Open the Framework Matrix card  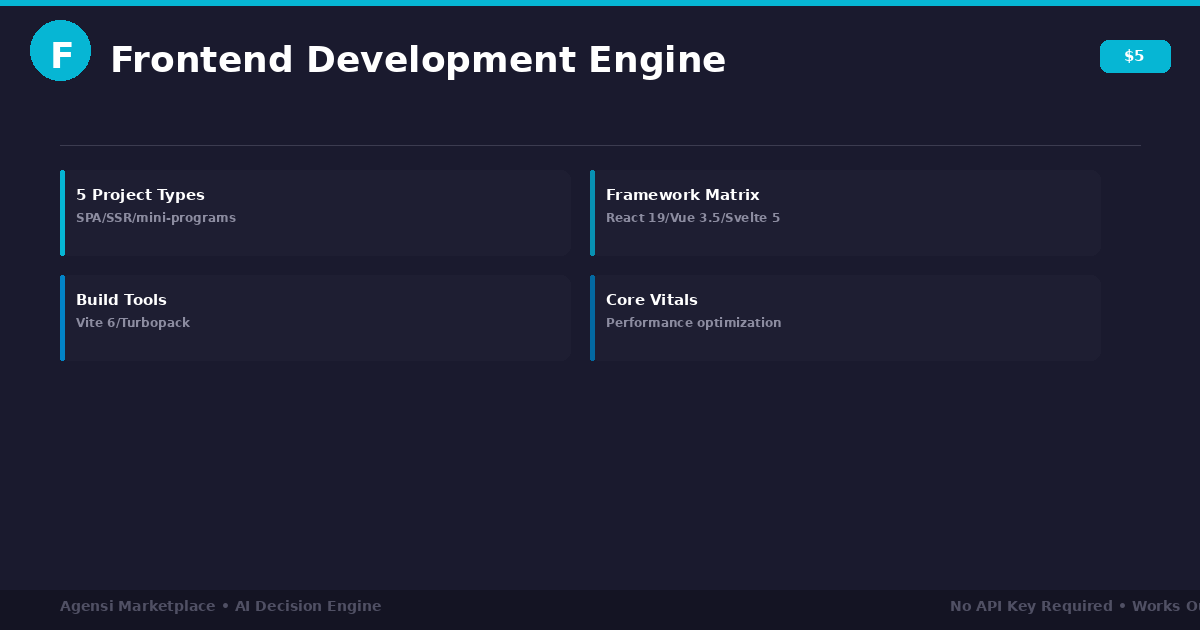(x=845, y=213)
